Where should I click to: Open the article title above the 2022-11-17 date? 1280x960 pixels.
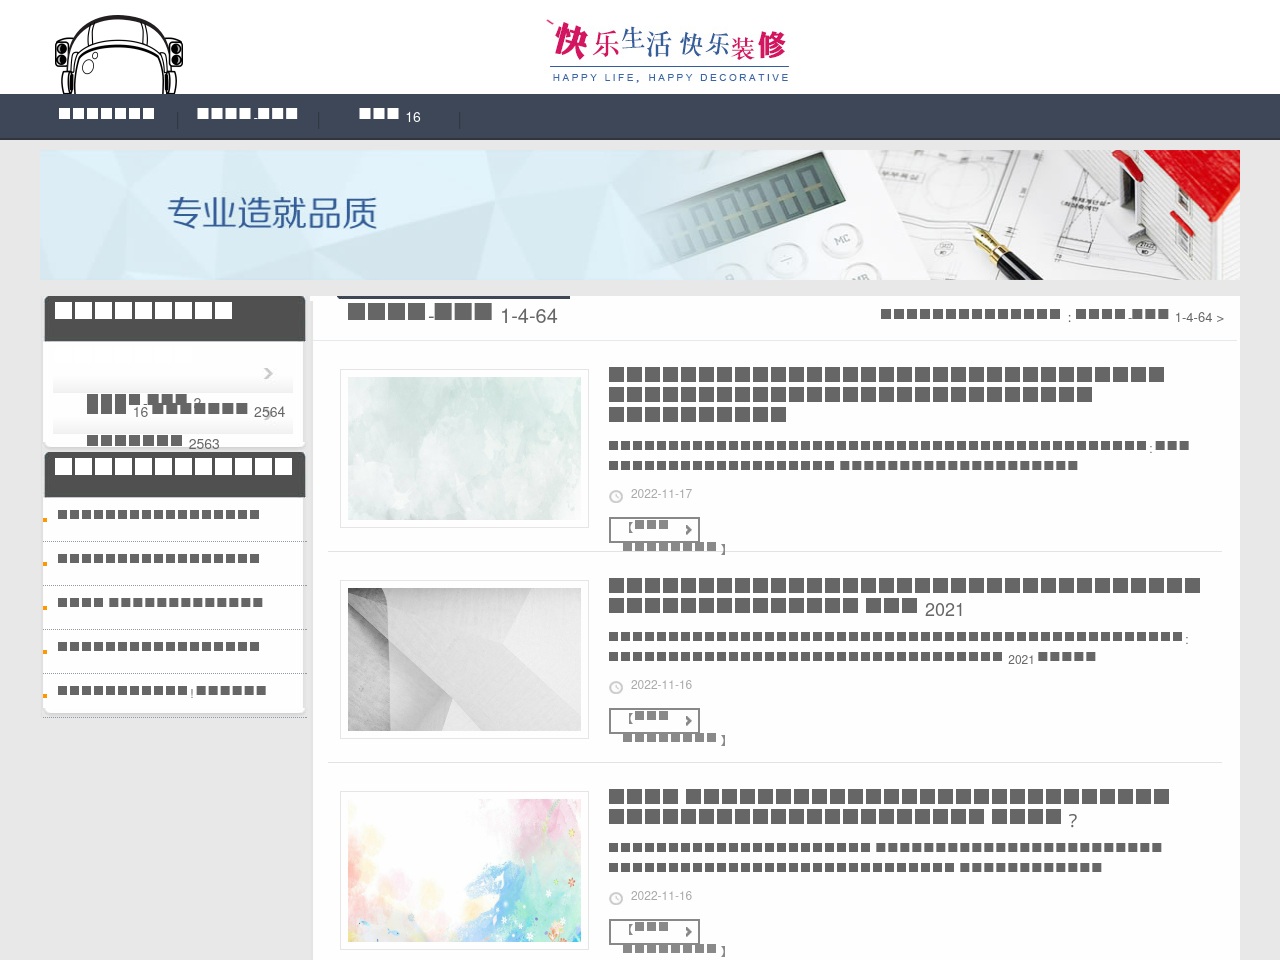click(886, 394)
